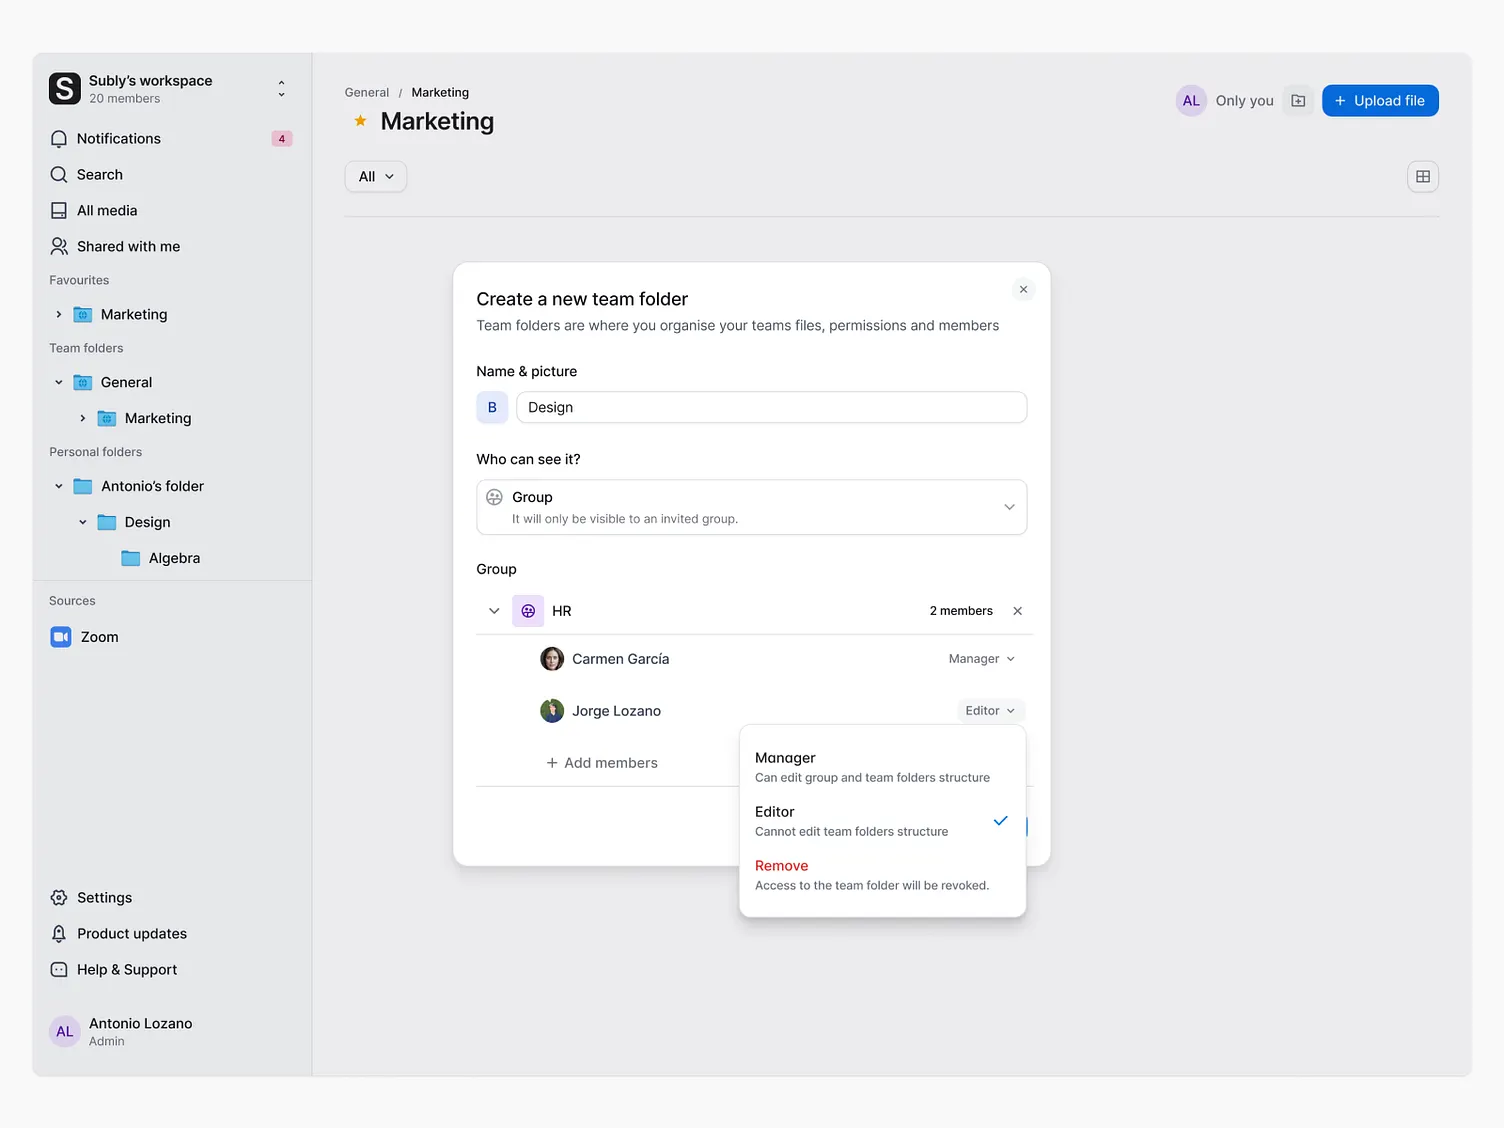Collapse the HR group
Viewport: 1504px width, 1128px height.
point(494,610)
